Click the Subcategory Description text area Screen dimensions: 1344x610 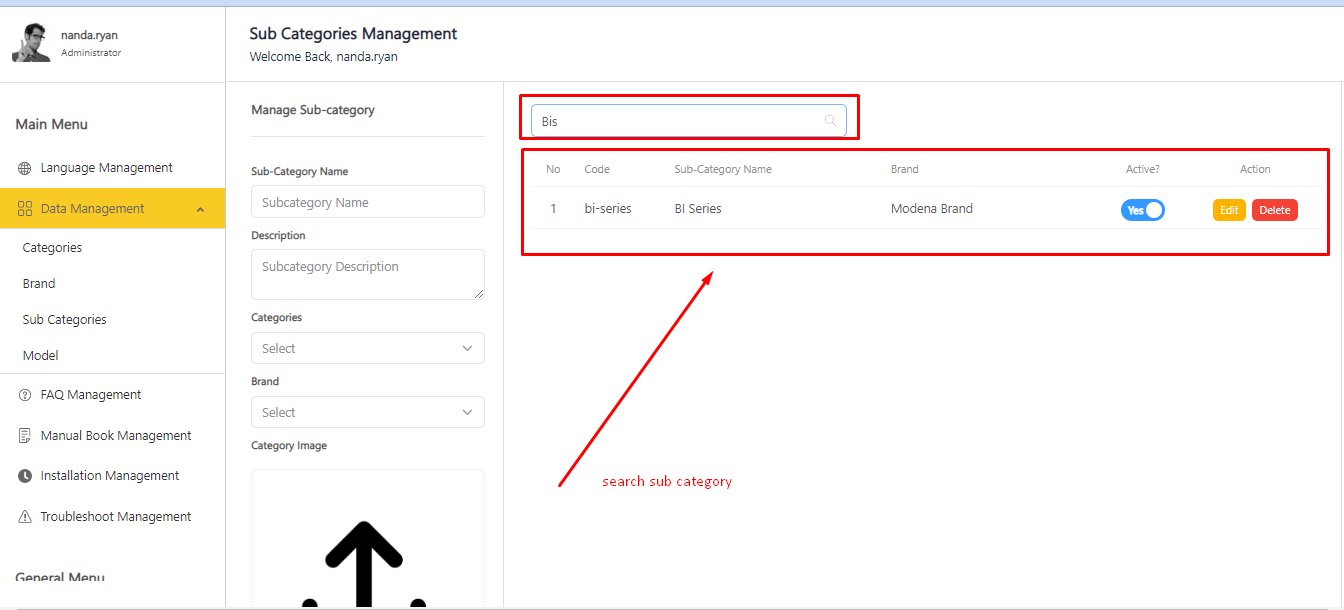367,274
